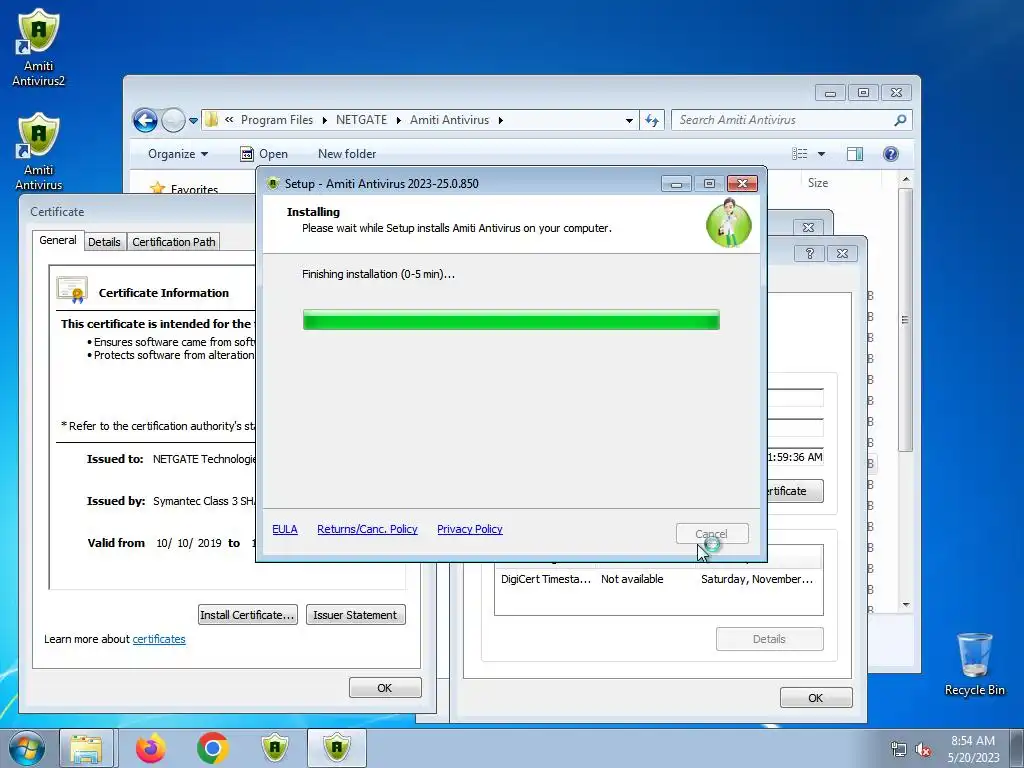The image size is (1024, 768).
Task: Open the certificates help link
Action: click(159, 639)
